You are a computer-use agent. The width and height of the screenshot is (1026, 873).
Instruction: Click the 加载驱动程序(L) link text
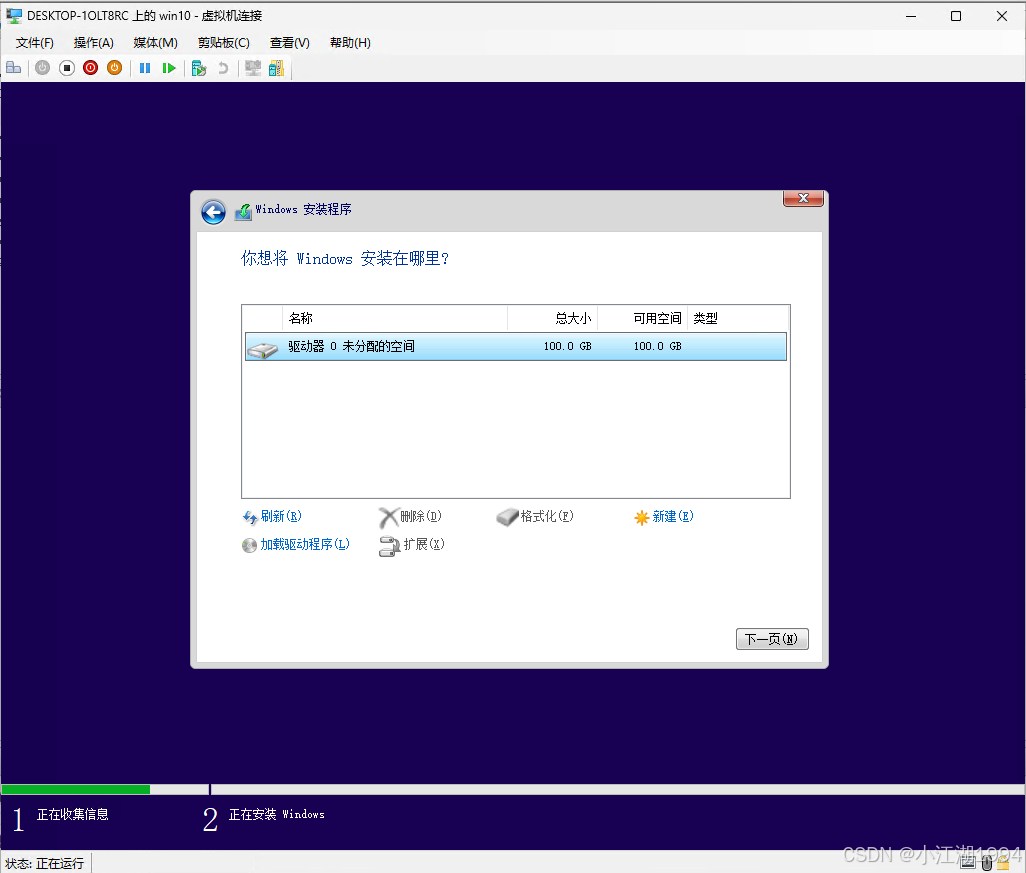pyautogui.click(x=305, y=544)
